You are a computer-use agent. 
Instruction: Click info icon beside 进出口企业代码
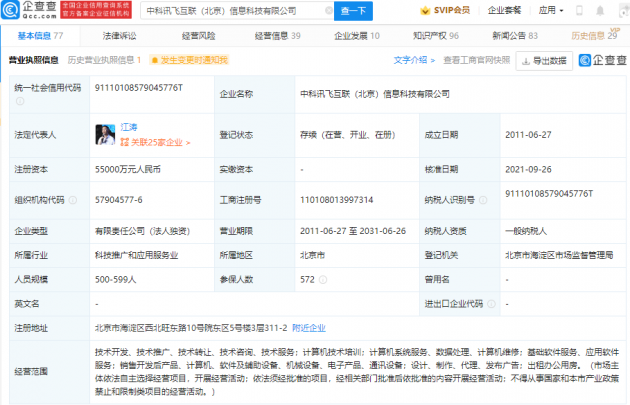click(x=491, y=304)
